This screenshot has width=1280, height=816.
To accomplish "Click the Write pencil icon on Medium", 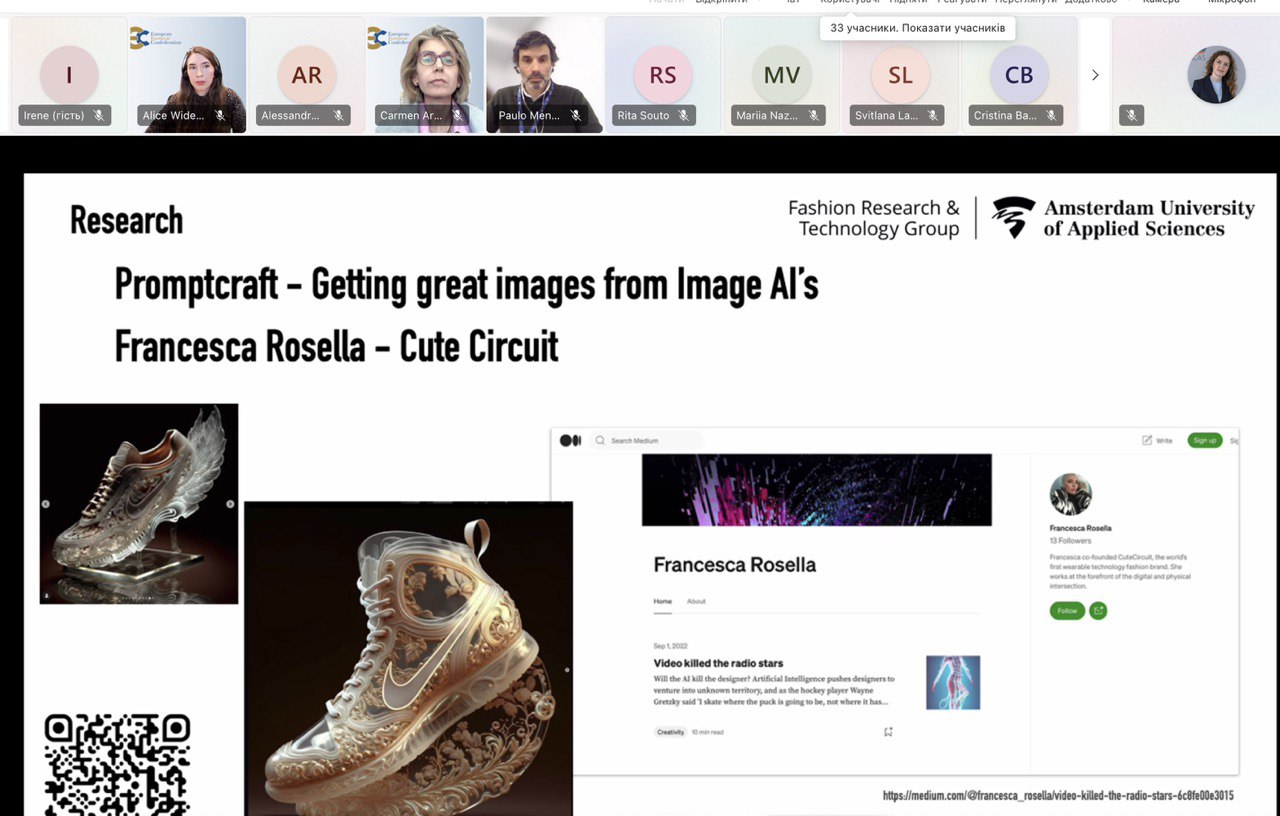I will click(x=1147, y=440).
